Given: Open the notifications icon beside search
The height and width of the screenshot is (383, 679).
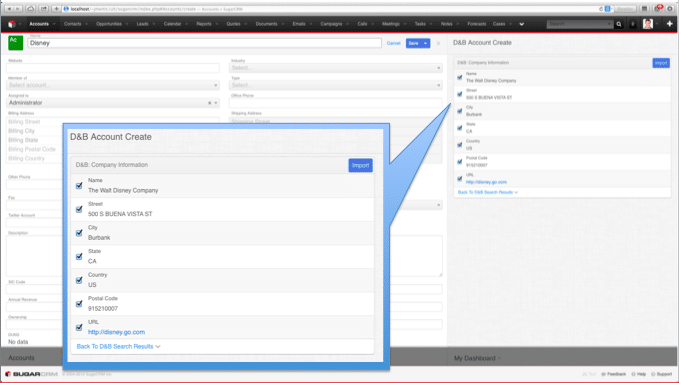Looking at the screenshot, I should pos(633,24).
